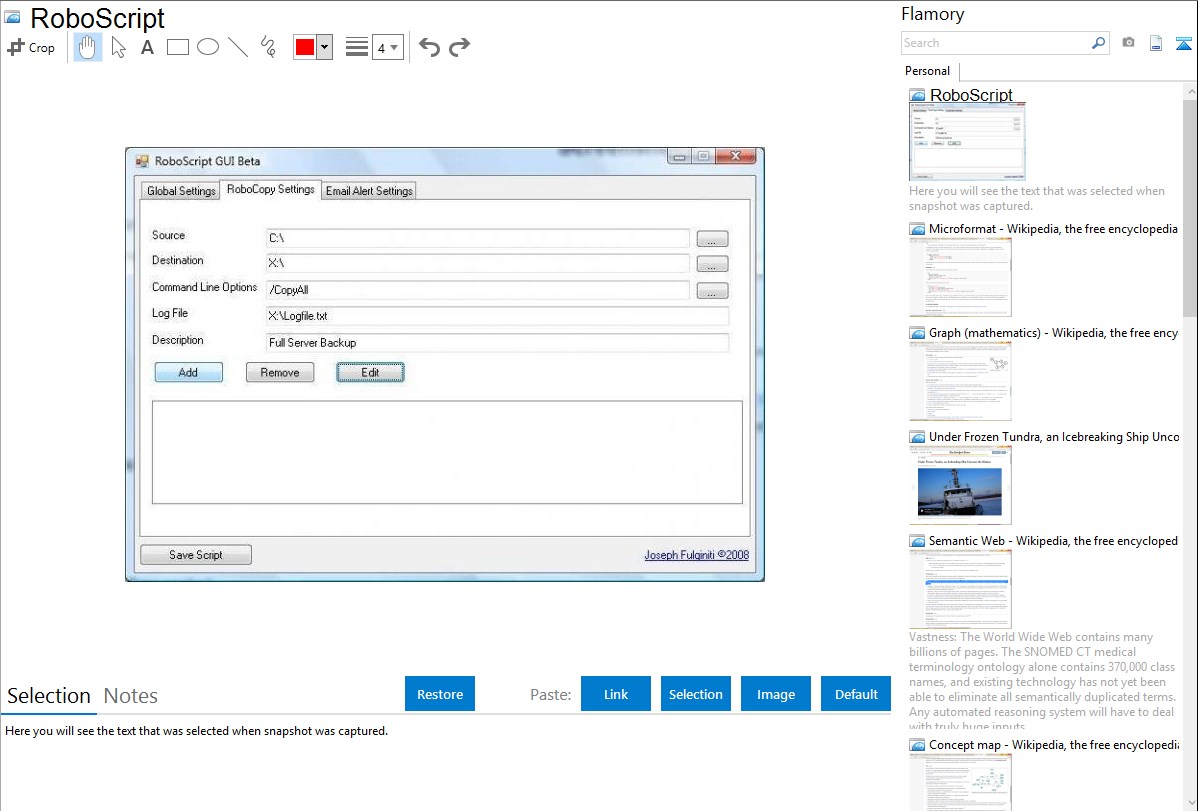Screen dimensions: 1198x811
Task: Click into the Flamory search field
Action: point(995,43)
